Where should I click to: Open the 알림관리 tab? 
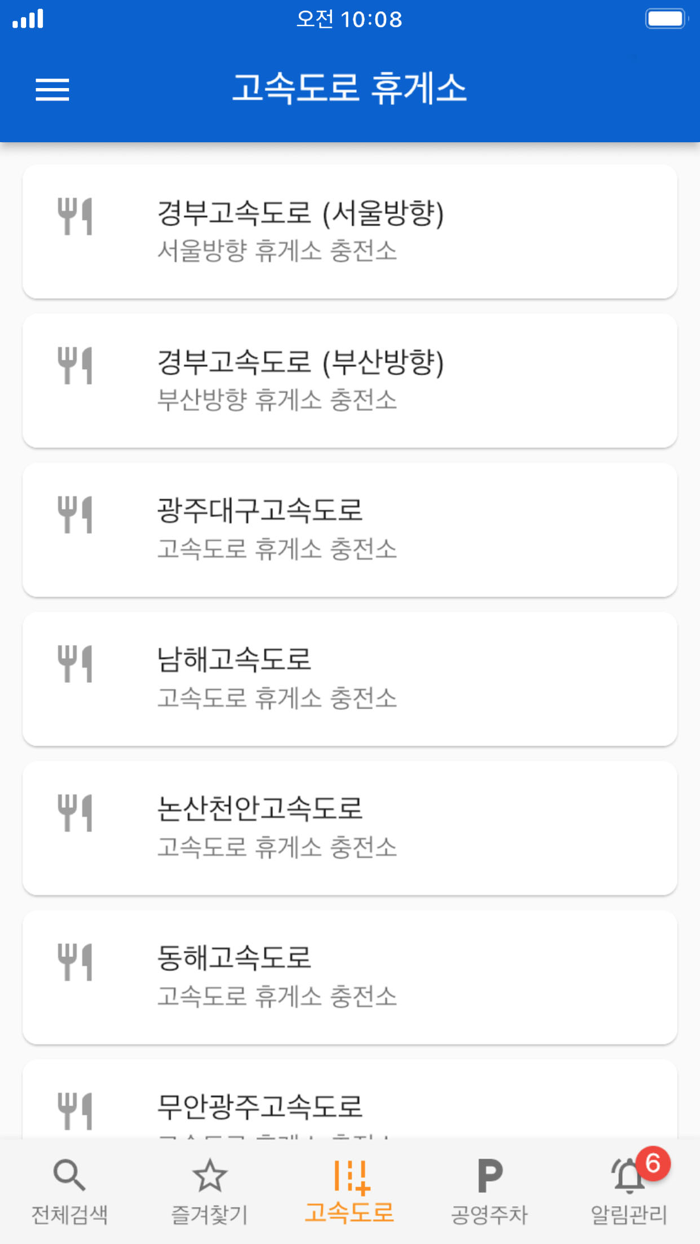point(630,1192)
